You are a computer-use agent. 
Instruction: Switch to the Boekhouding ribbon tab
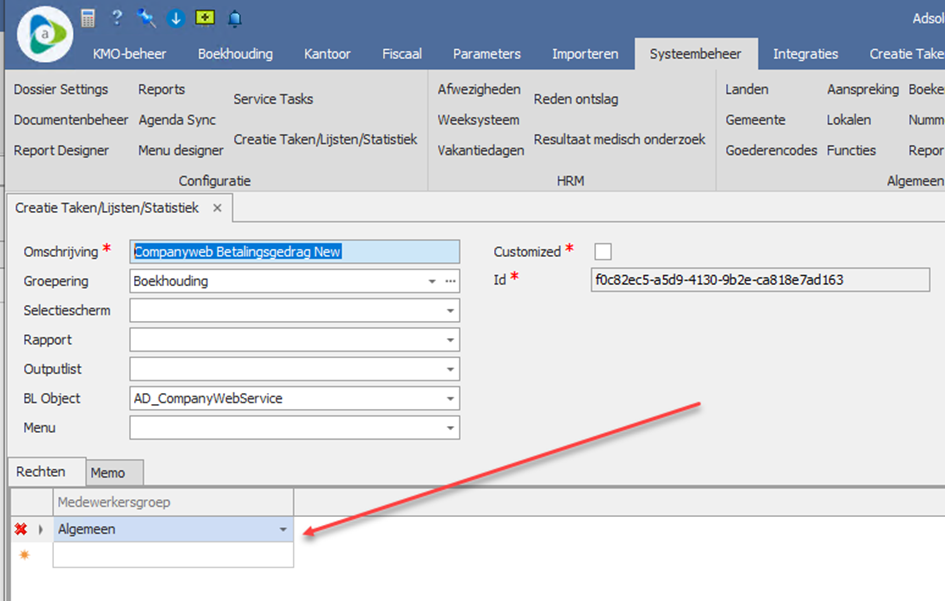[236, 54]
